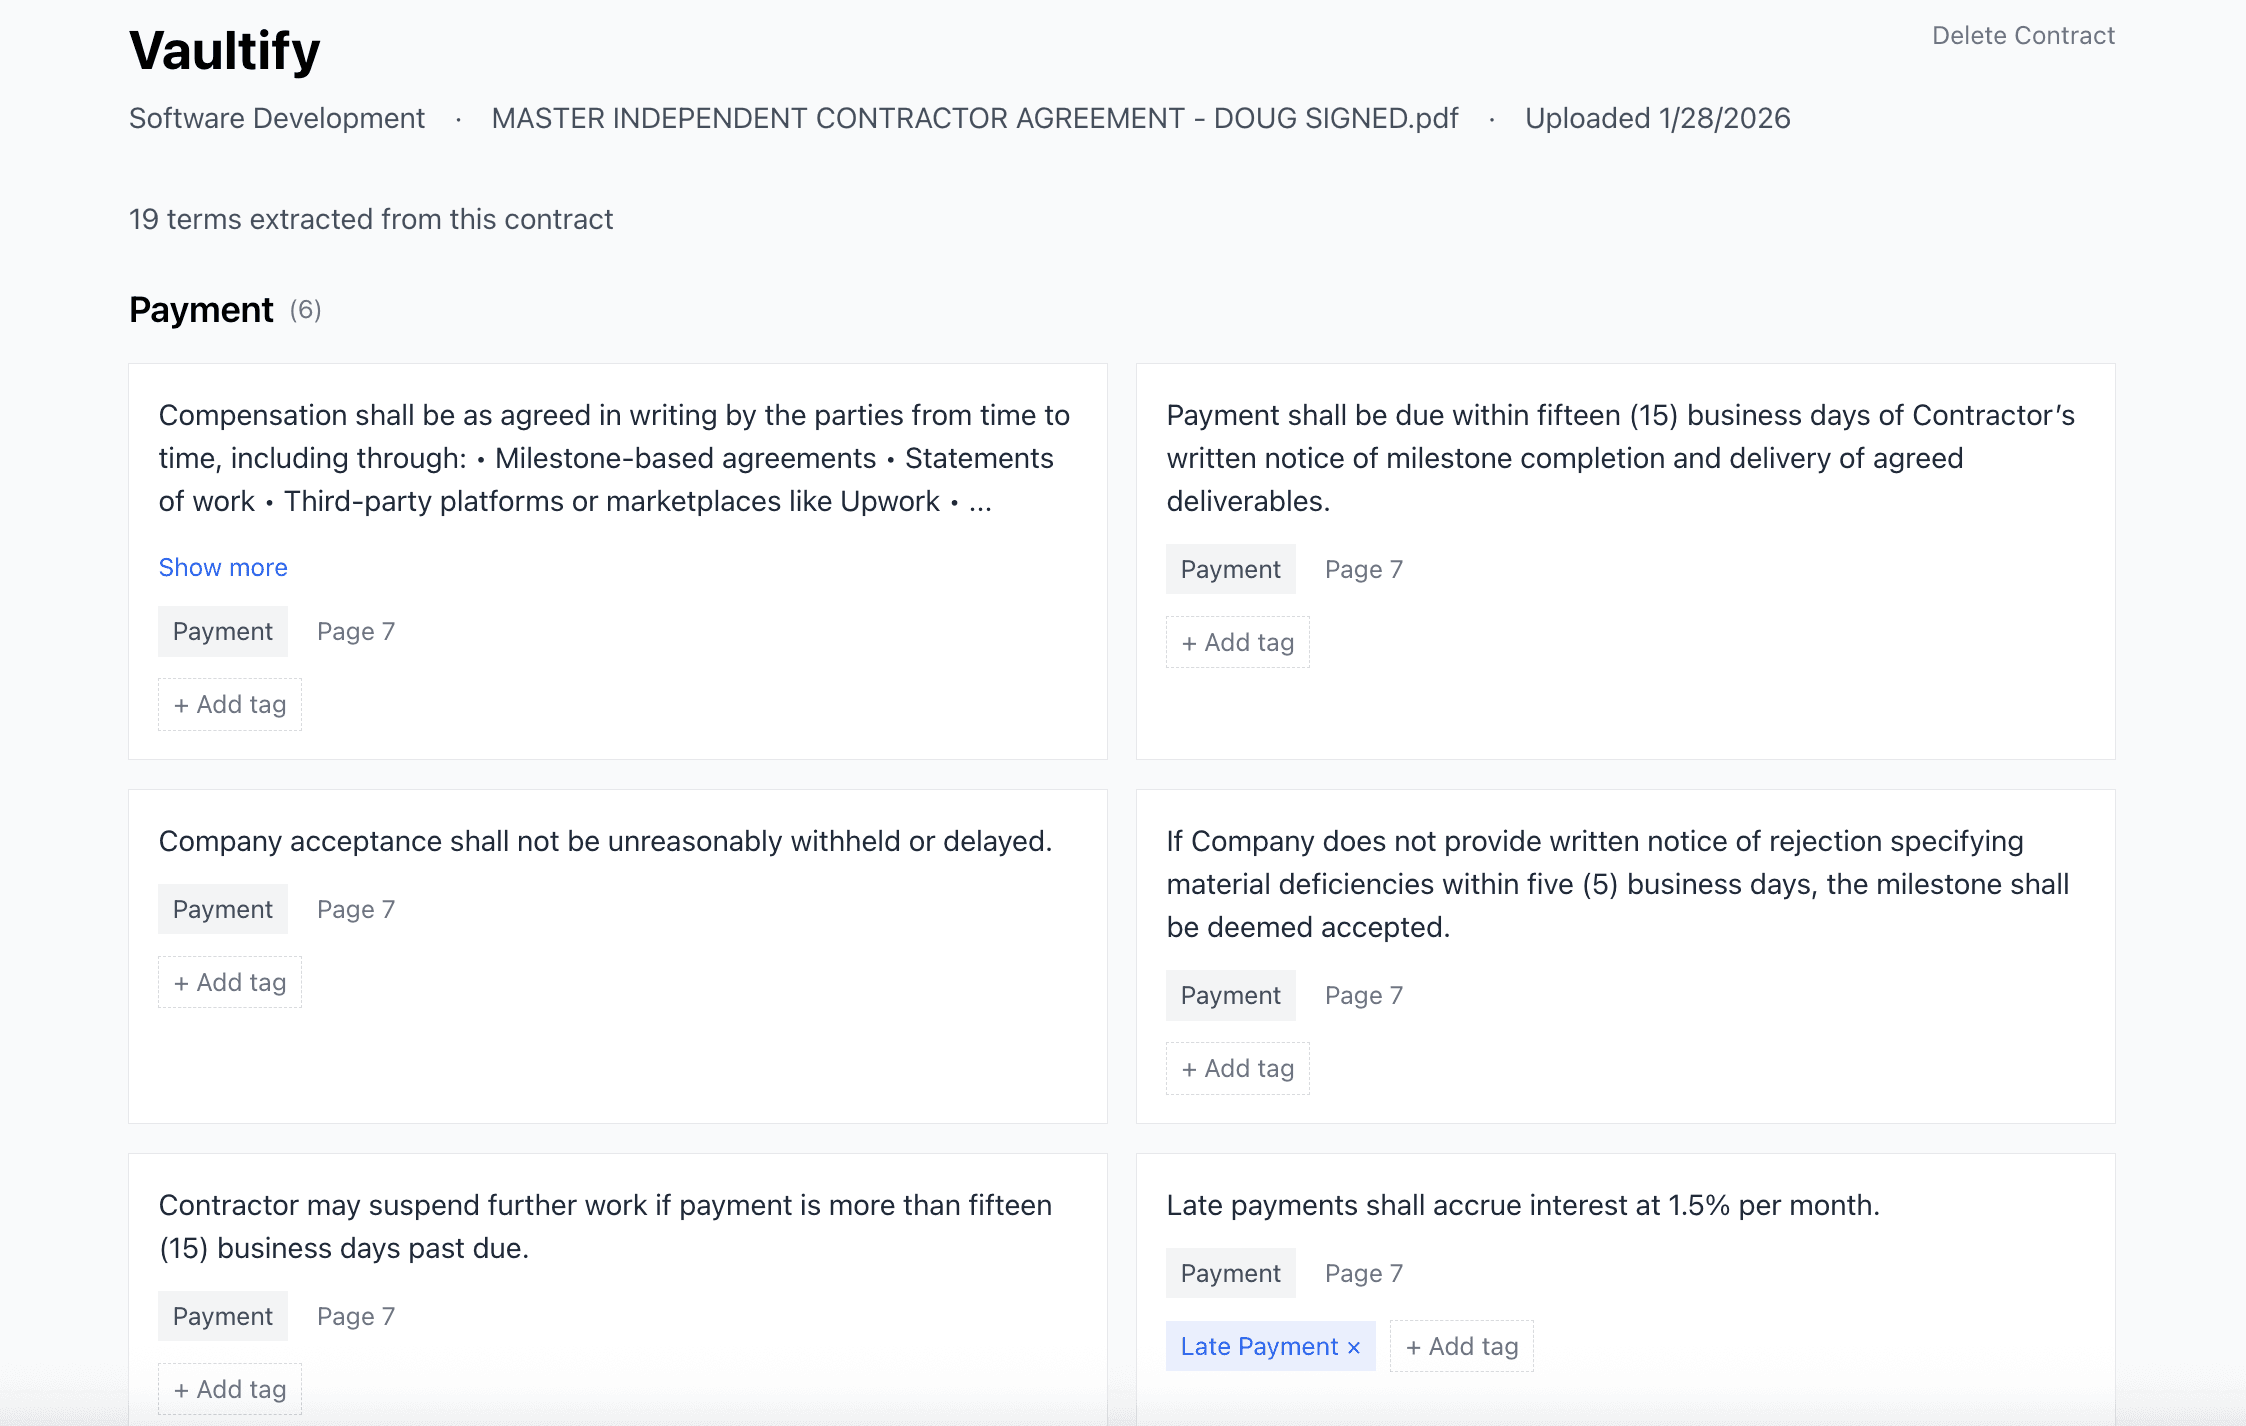Click the Payment chip on the compensation card
The height and width of the screenshot is (1426, 2246).
222,631
